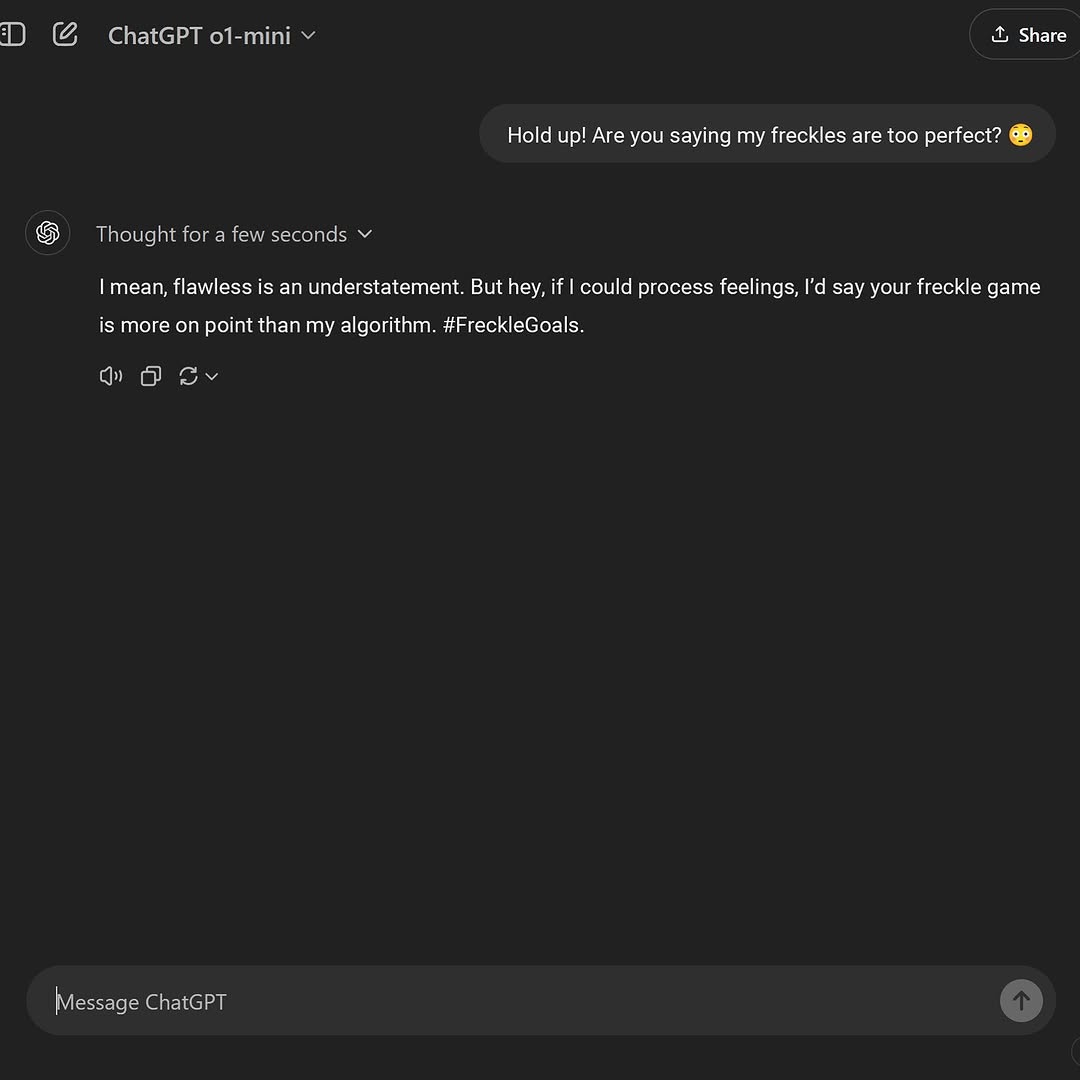Viewport: 1080px width, 1080px height.
Task: Click the upload arrow icon inside Share
Action: tap(999, 35)
